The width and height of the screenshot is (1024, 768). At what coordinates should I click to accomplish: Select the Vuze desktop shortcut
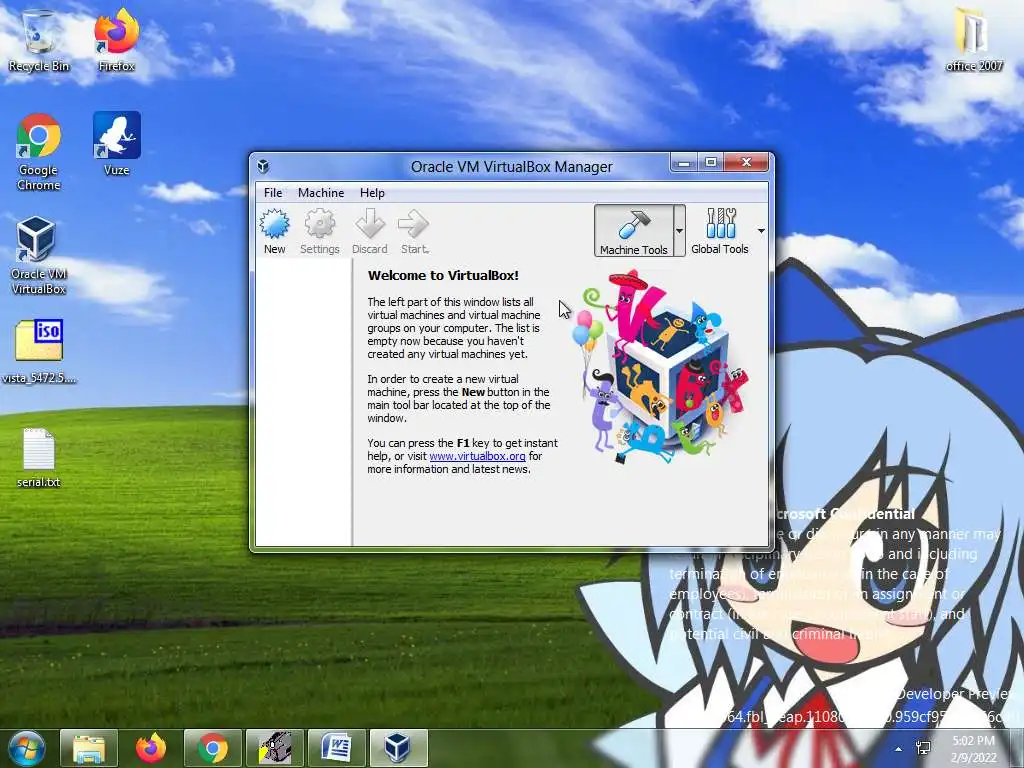[116, 144]
